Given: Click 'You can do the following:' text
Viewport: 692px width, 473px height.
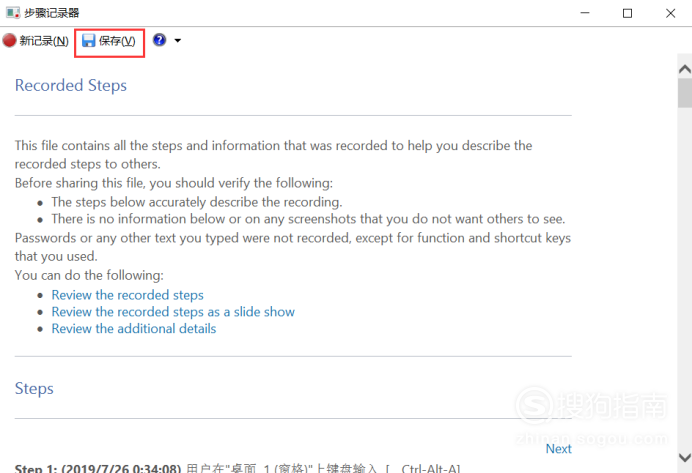Looking at the screenshot, I should click(89, 275).
